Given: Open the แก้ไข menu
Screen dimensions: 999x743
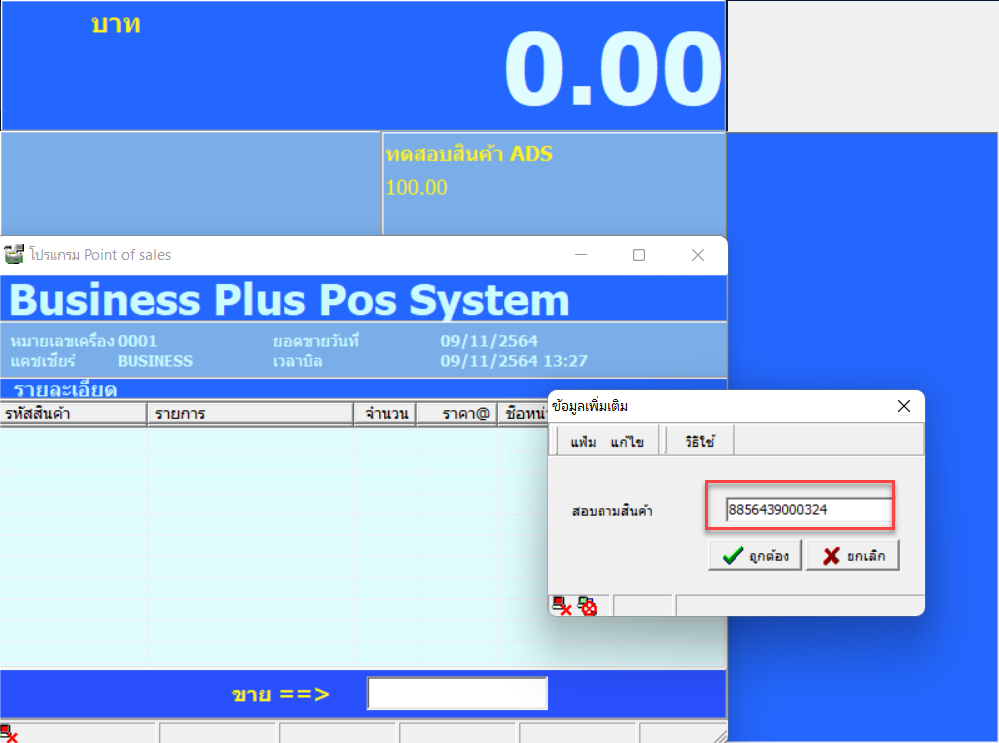Looking at the screenshot, I should 627,442.
